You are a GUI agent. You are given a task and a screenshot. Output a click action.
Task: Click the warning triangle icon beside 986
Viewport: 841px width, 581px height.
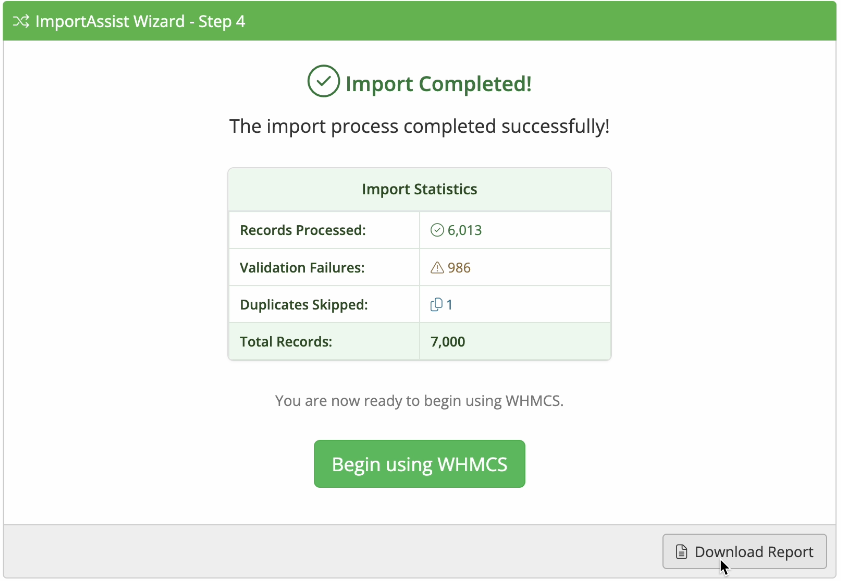(437, 267)
